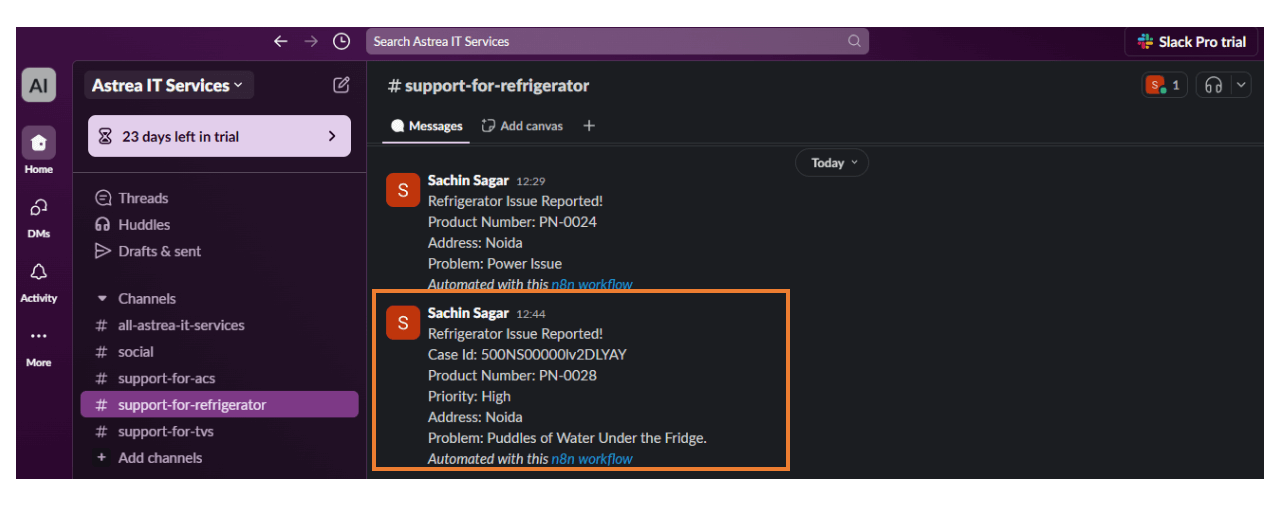The width and height of the screenshot is (1288, 506).
Task: Go back with the left arrow
Action: point(280,41)
